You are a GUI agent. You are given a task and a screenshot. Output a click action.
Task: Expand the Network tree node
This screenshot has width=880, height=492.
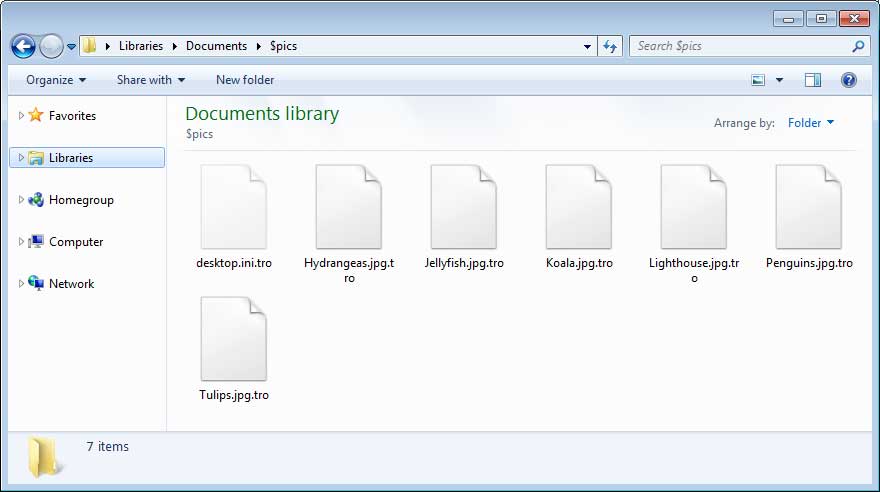(21, 284)
